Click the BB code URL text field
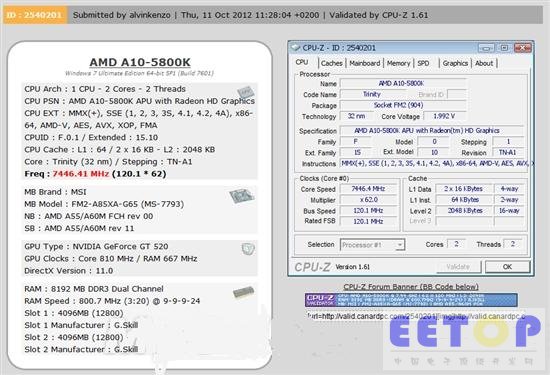The image size is (550, 375). click(x=416, y=316)
